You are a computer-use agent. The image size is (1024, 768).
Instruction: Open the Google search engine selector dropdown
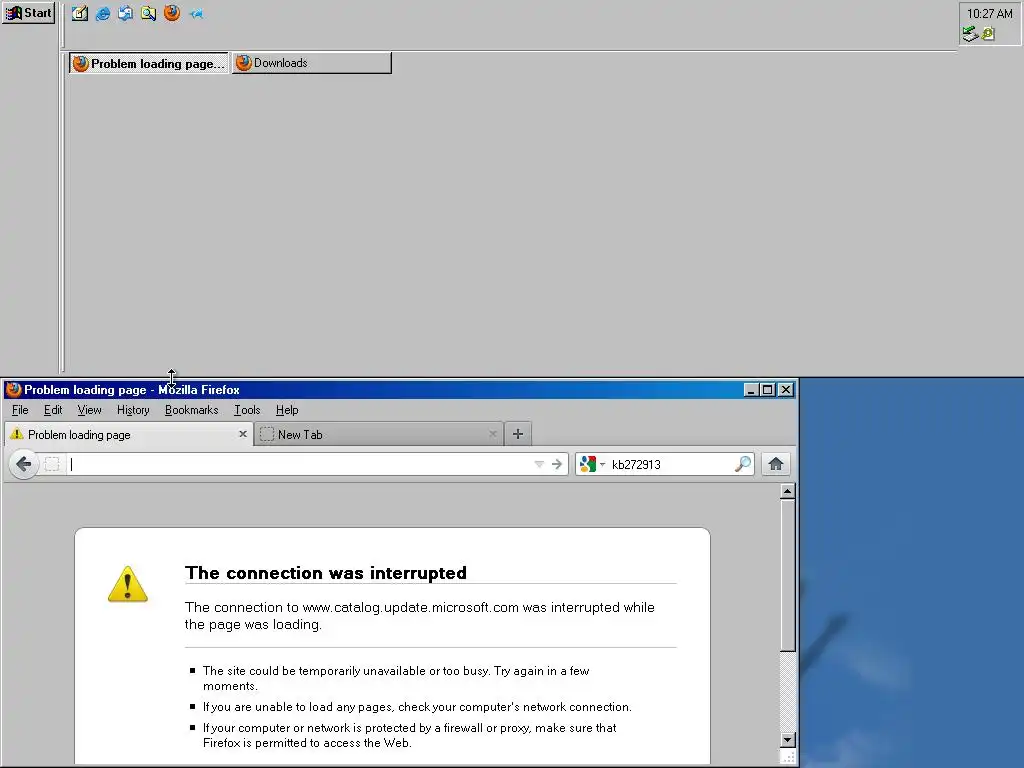(592, 464)
